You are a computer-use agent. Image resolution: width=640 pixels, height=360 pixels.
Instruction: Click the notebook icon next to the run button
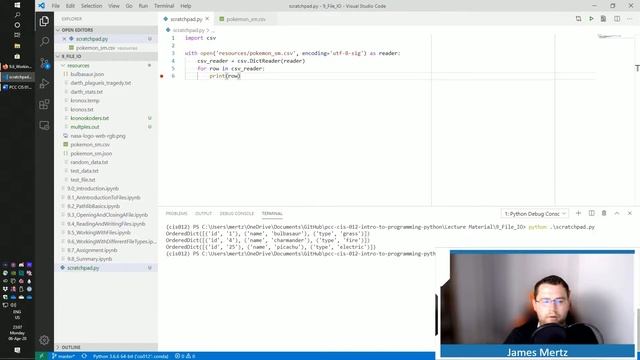(x=603, y=19)
